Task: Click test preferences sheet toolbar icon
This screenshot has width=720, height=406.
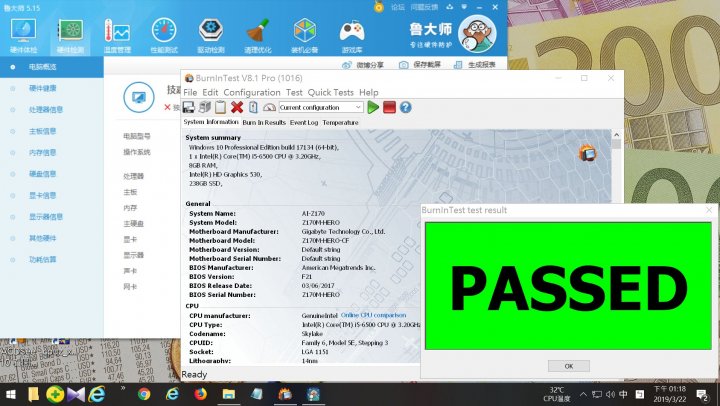Action: 253,107
